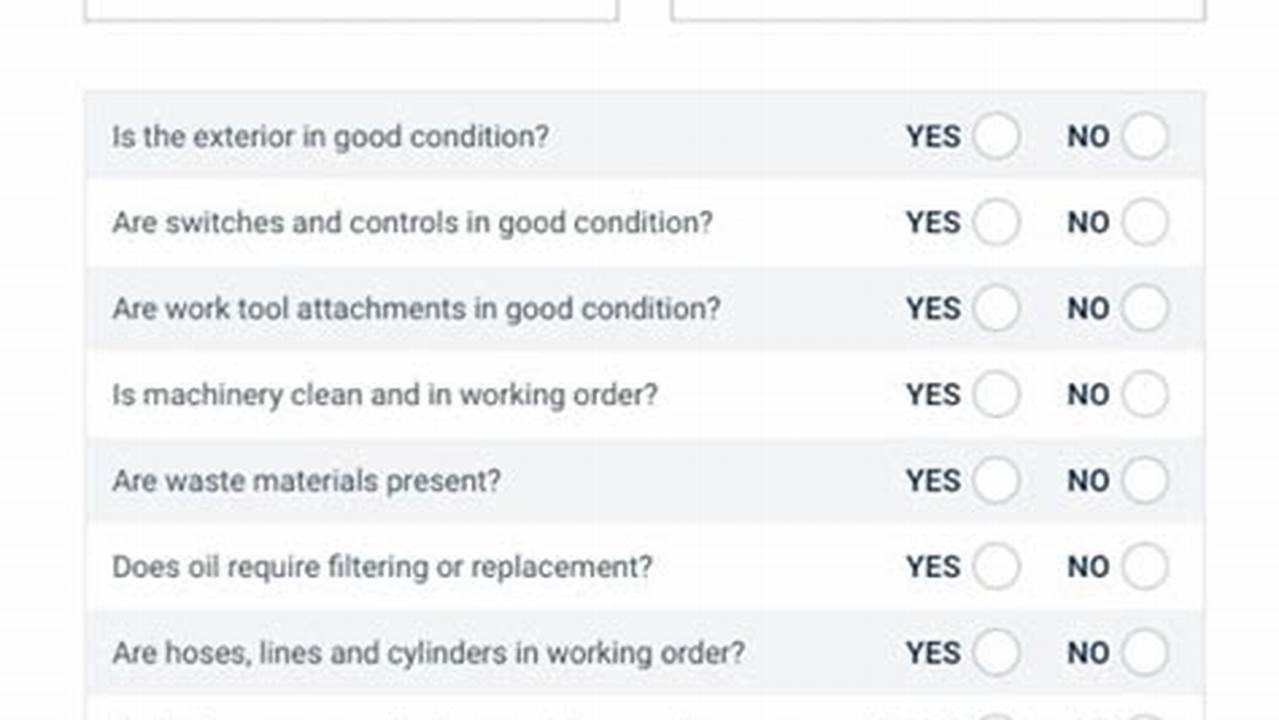
Task: Click the bottom row YES circle
Action: (x=997, y=714)
